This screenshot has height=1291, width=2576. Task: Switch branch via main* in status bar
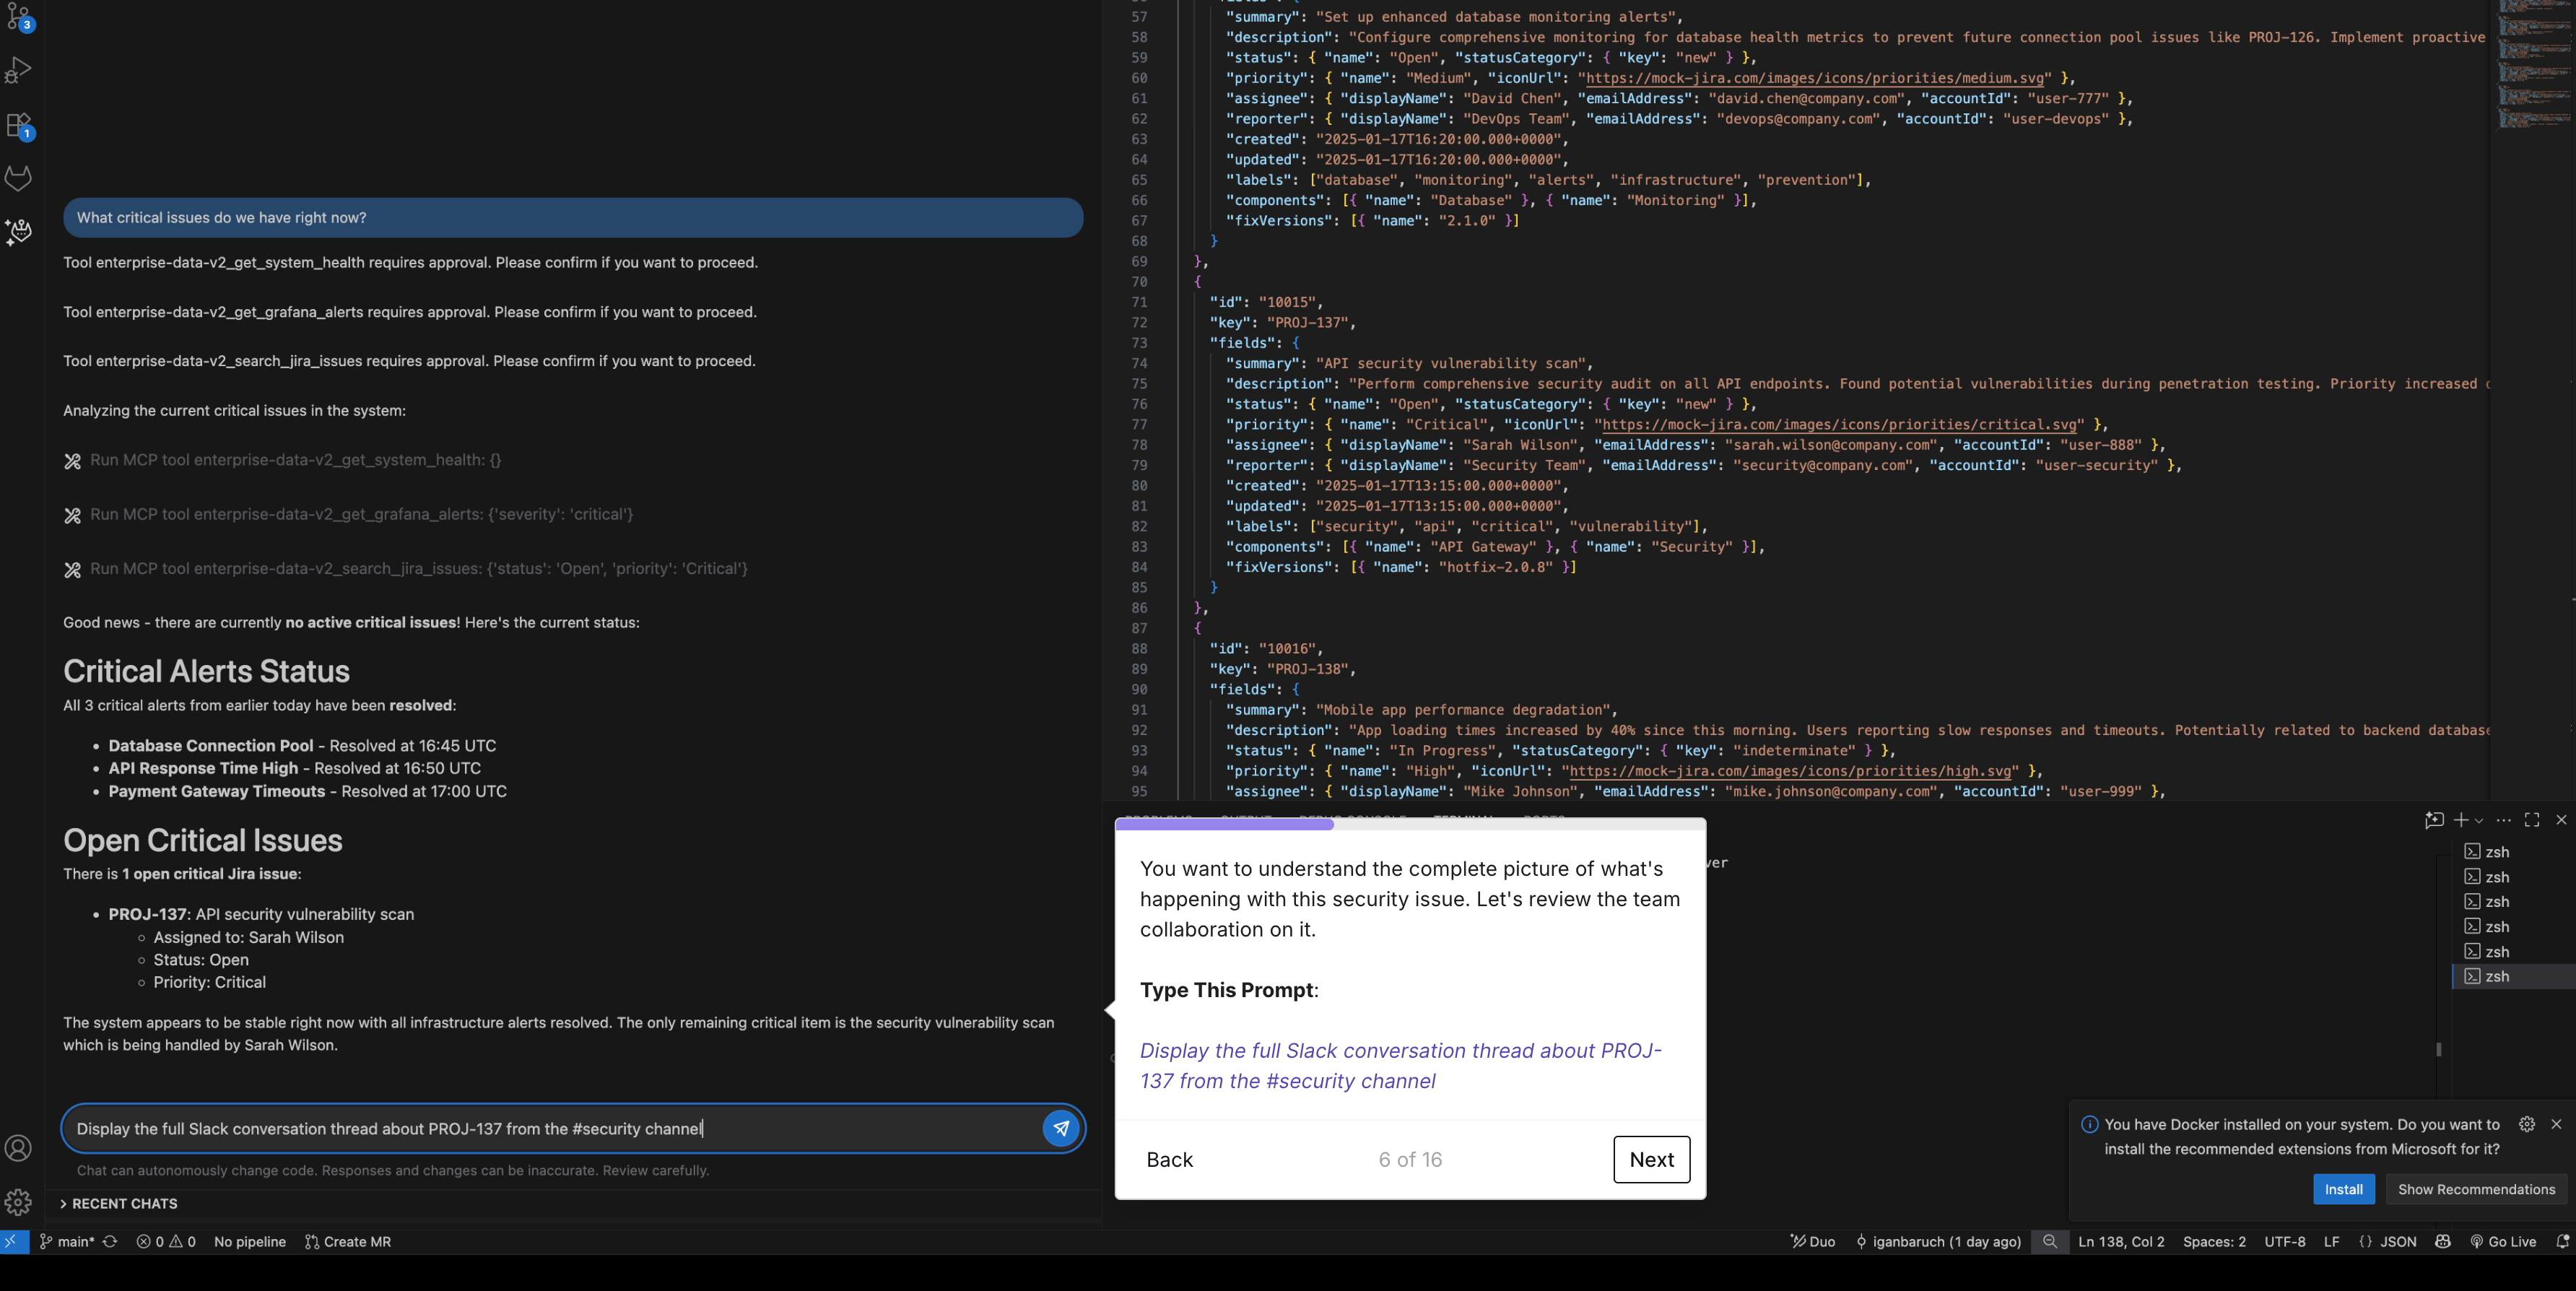tap(67, 1241)
